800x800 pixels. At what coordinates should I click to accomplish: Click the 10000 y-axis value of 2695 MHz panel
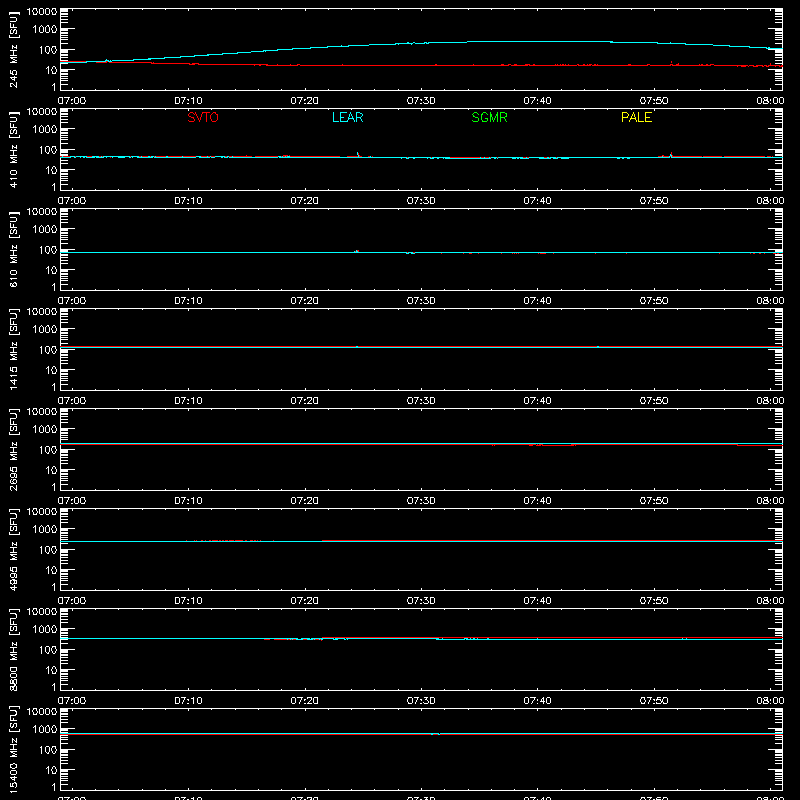[x=42, y=412]
